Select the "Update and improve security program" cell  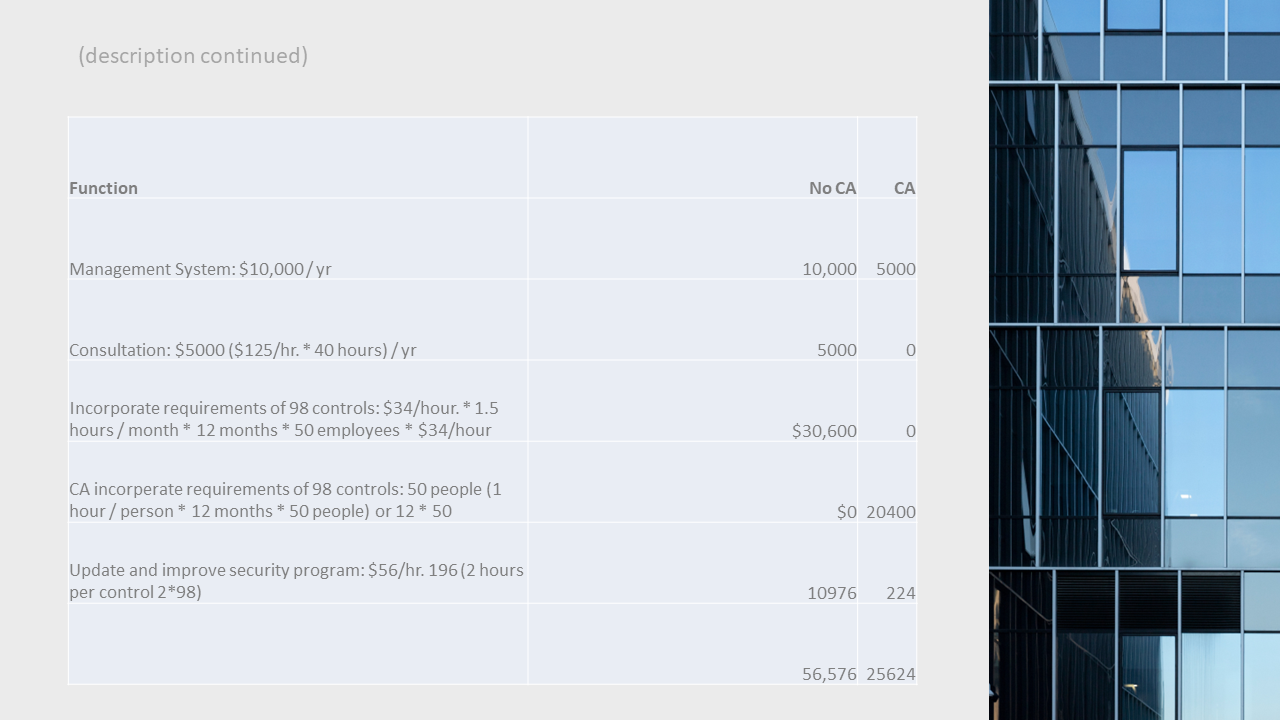pos(296,581)
